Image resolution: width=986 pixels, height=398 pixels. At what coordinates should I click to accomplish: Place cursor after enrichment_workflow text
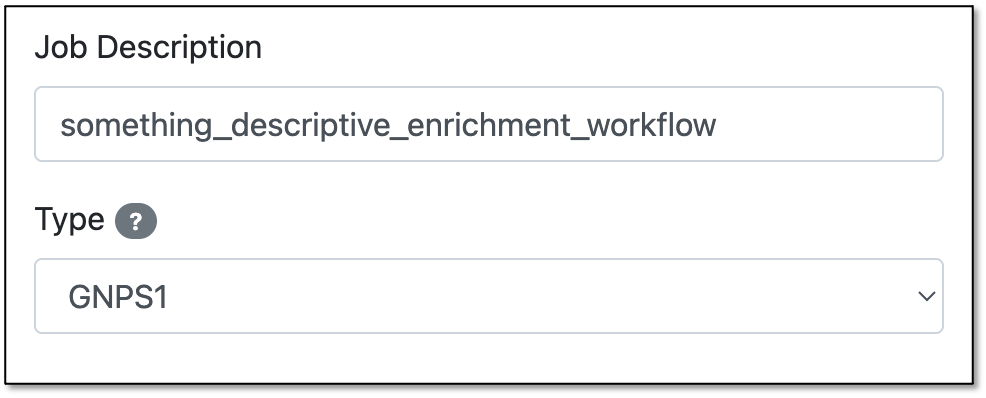click(x=718, y=126)
